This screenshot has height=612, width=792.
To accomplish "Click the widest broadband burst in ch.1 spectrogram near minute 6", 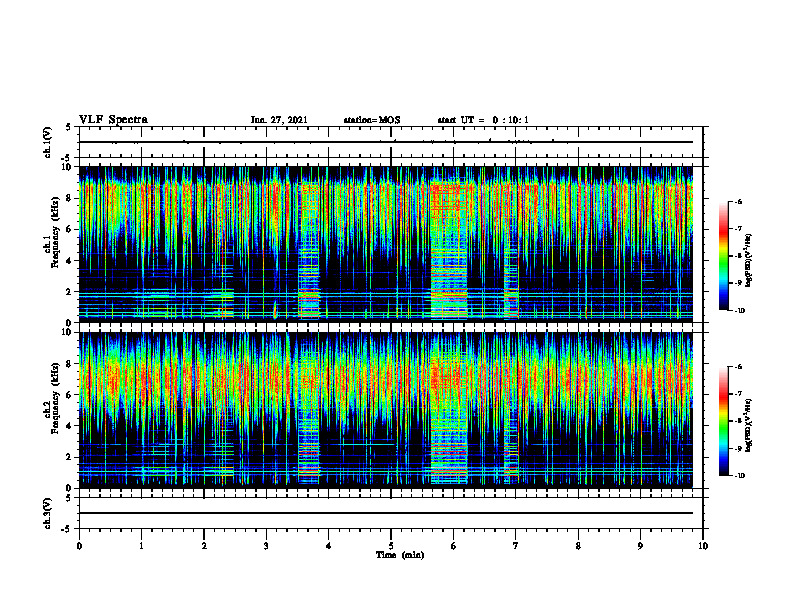I will point(449,251).
